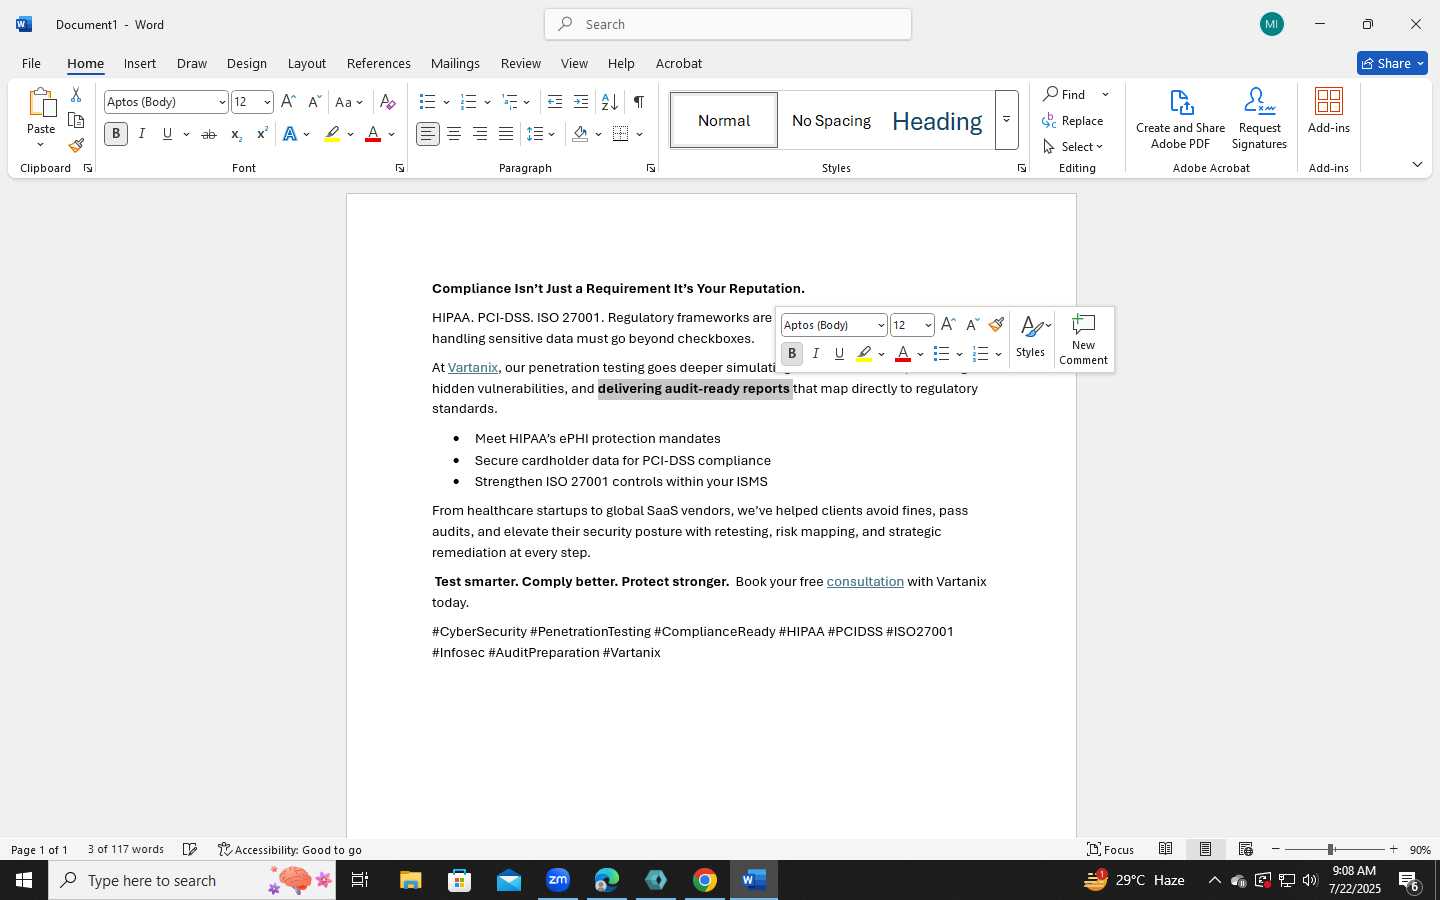Screen dimensions: 1440x900
Task: Click Focus mode in the status bar
Action: [1110, 849]
